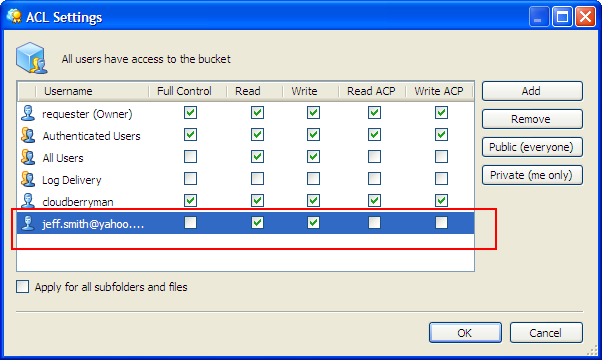The image size is (602, 360).
Task: Uncheck Read for requester (Owner)
Action: coord(257,113)
